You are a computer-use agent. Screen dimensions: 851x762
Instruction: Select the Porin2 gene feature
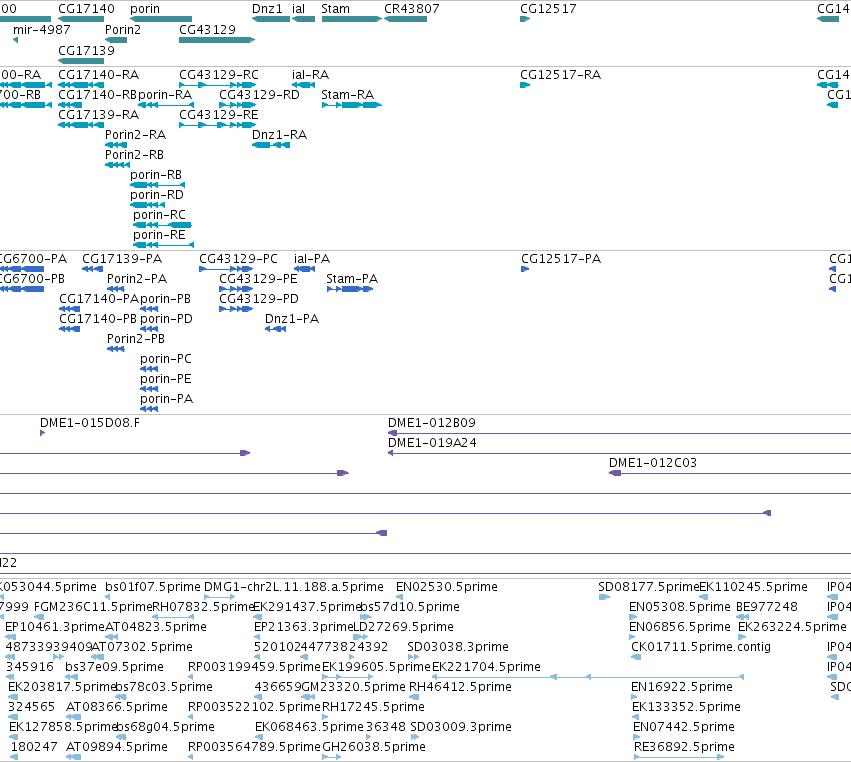click(x=116, y=40)
